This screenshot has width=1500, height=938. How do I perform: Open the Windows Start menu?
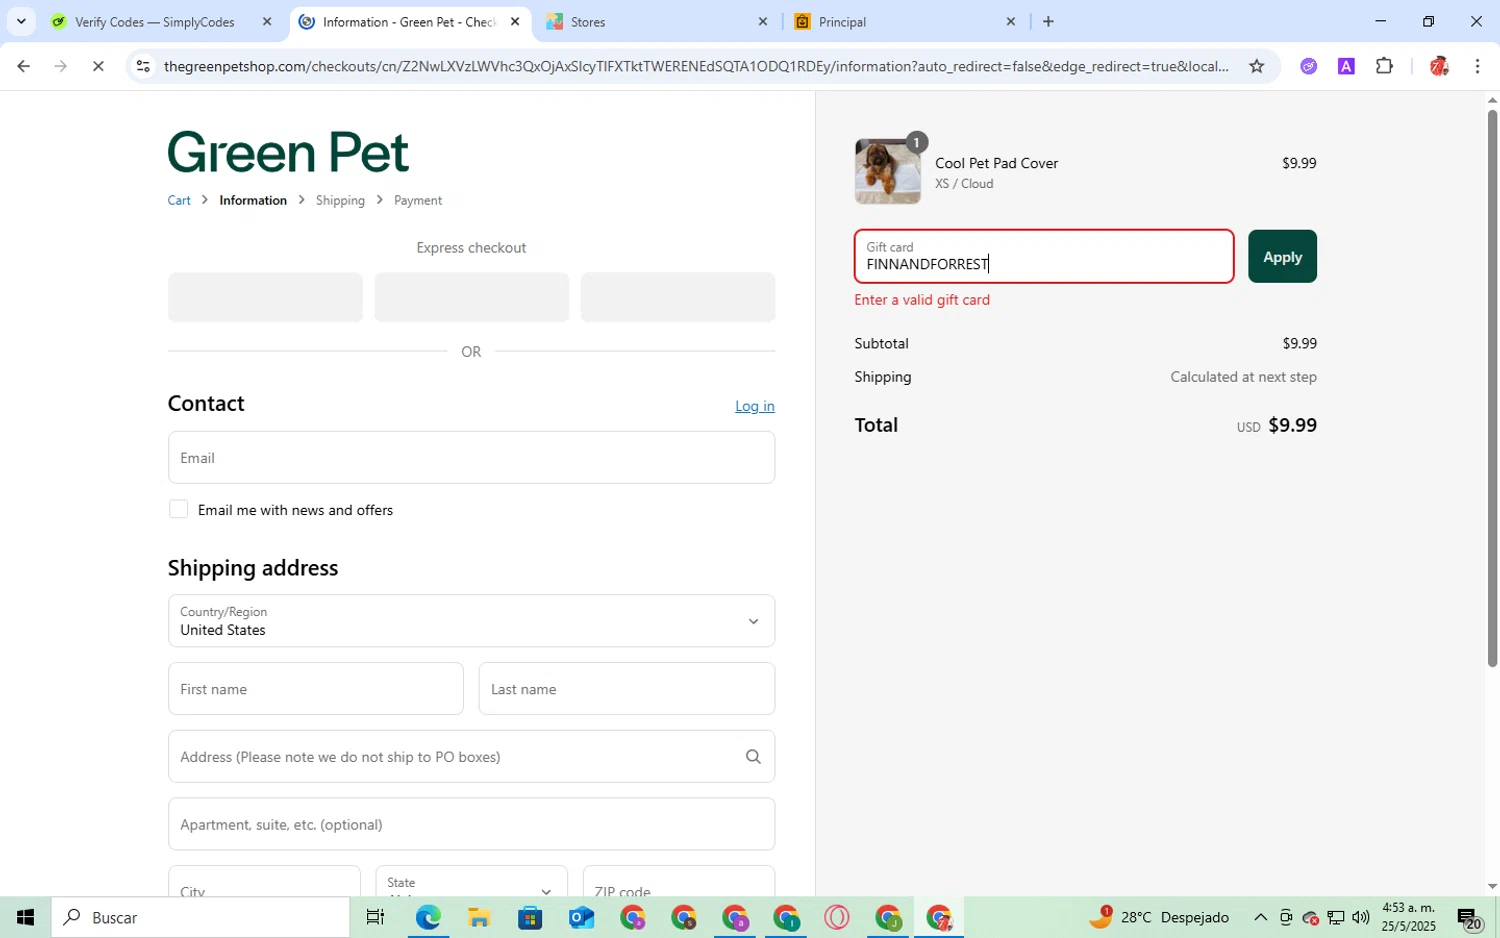[25, 917]
